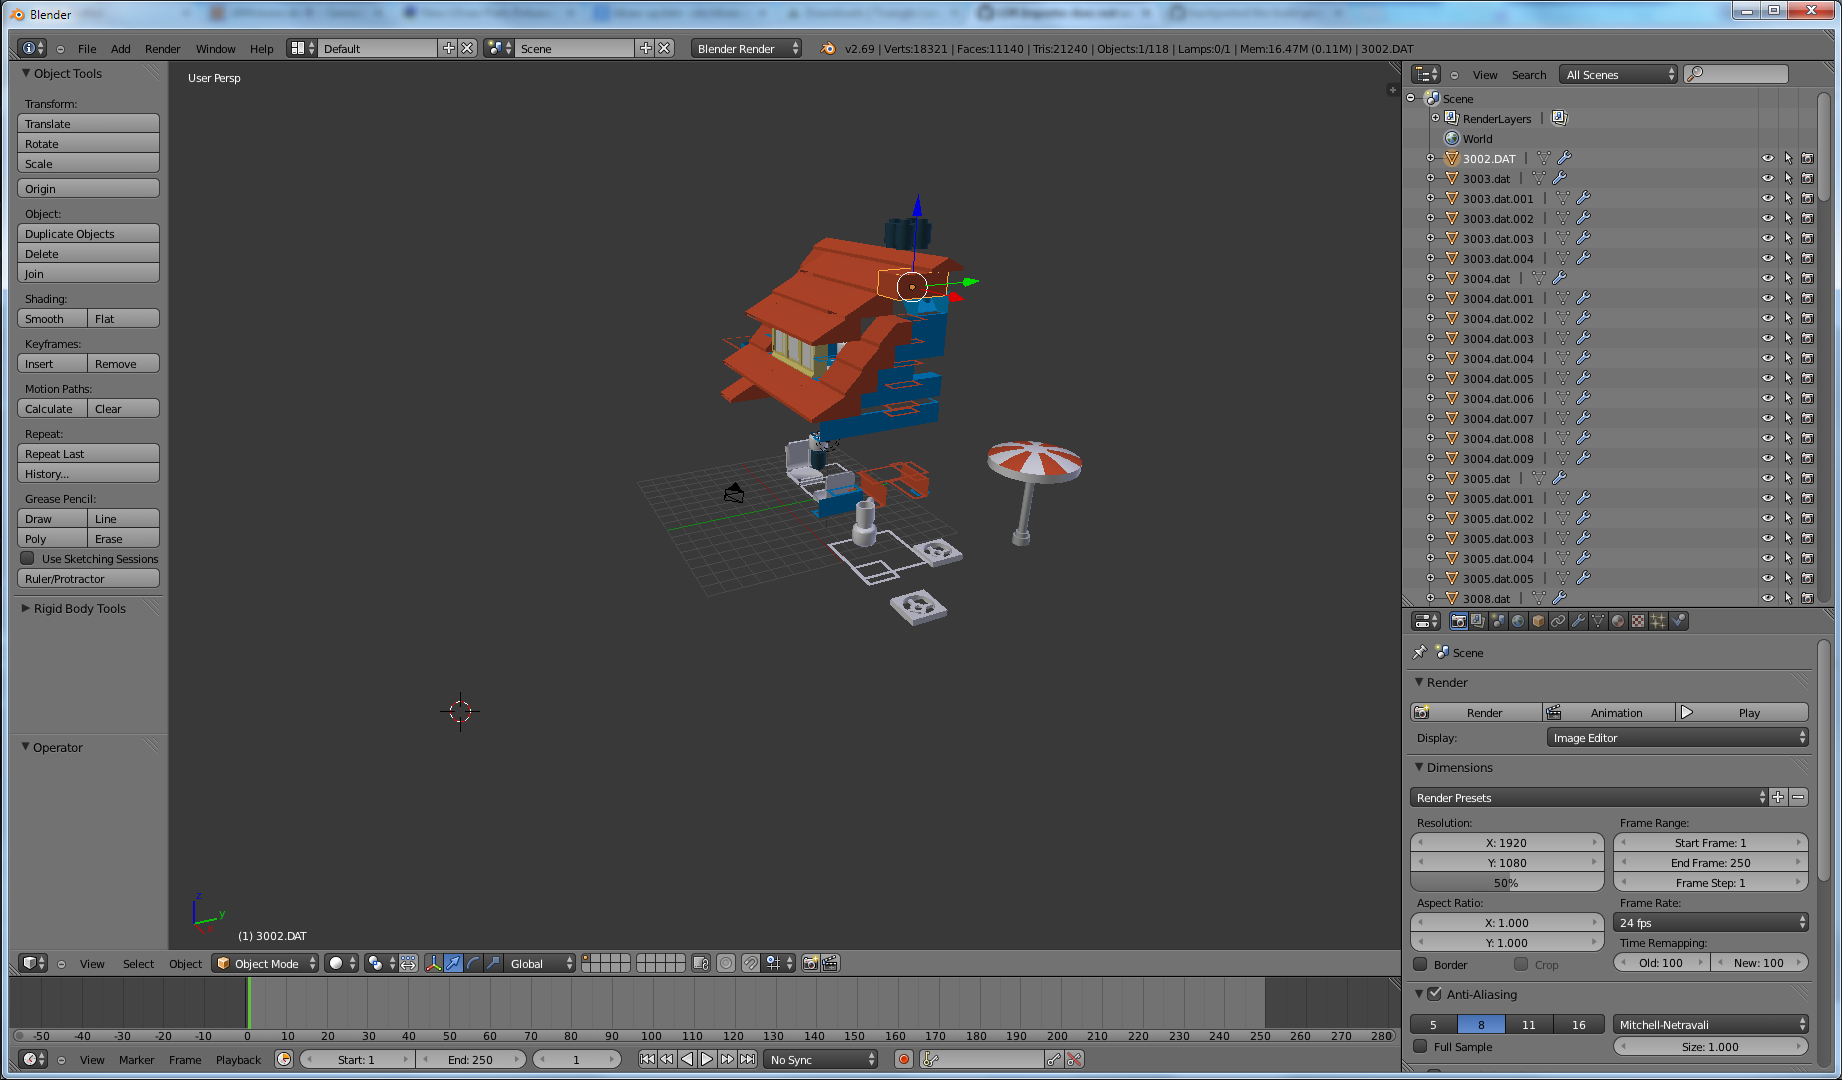Open the Window menu
Screen dimensions: 1842x1080
point(215,48)
